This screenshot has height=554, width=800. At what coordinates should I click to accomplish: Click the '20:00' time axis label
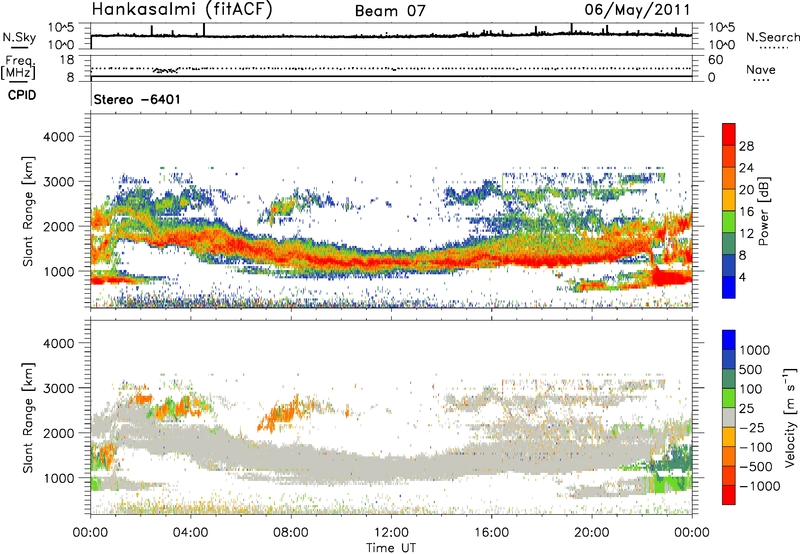pyautogui.click(x=592, y=533)
